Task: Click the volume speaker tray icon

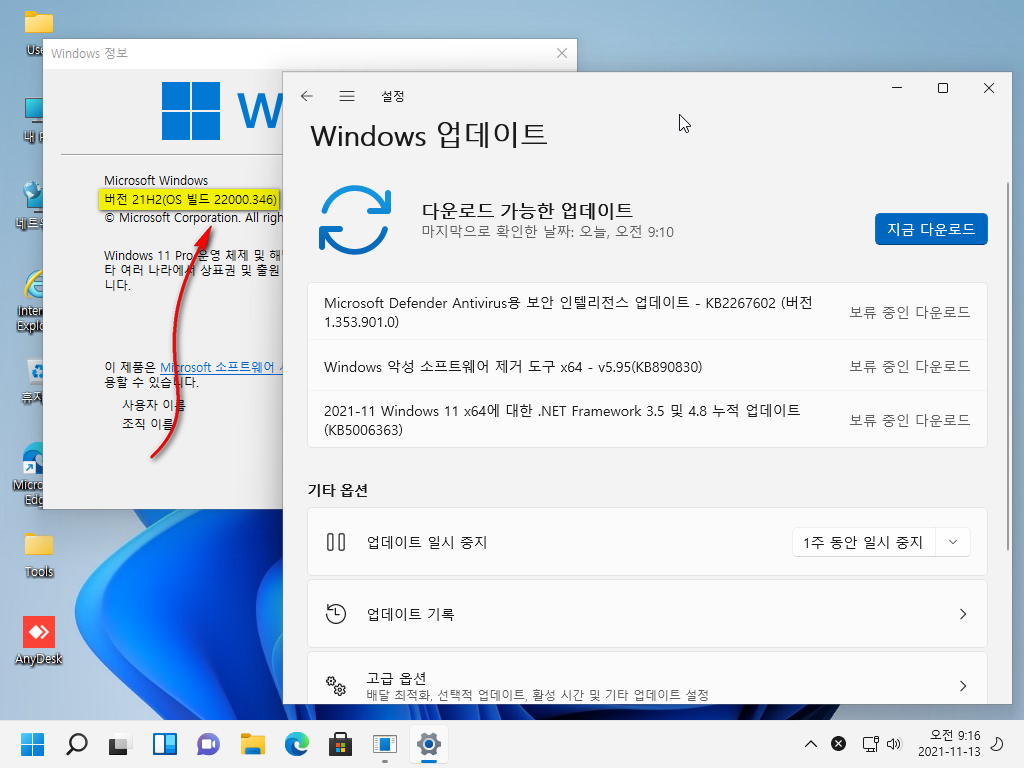Action: pos(894,744)
